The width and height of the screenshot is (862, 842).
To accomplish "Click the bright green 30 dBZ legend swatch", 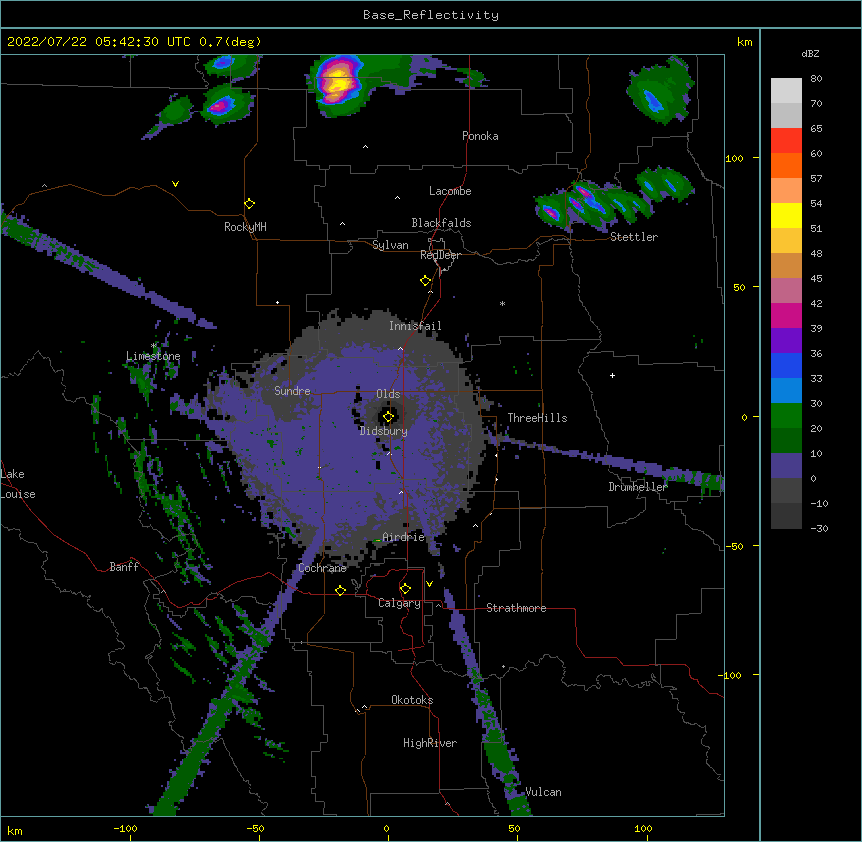I will coord(786,416).
